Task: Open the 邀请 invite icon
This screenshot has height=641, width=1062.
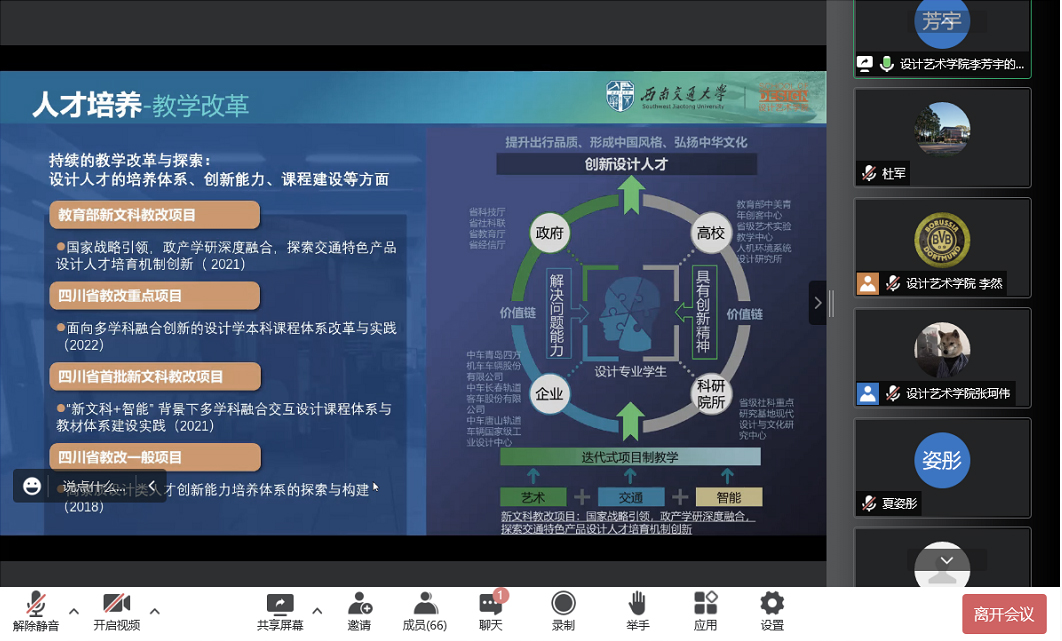Action: 360,611
